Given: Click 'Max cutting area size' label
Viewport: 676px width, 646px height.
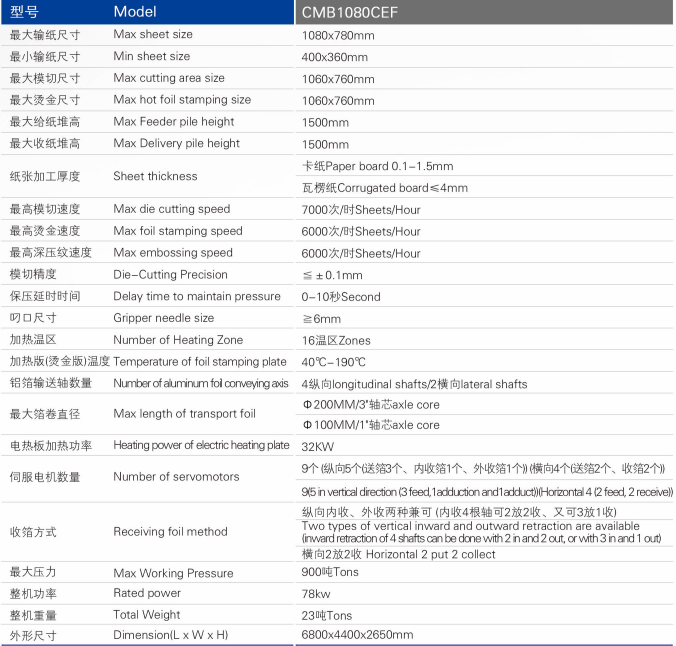Looking at the screenshot, I should 169,78.
